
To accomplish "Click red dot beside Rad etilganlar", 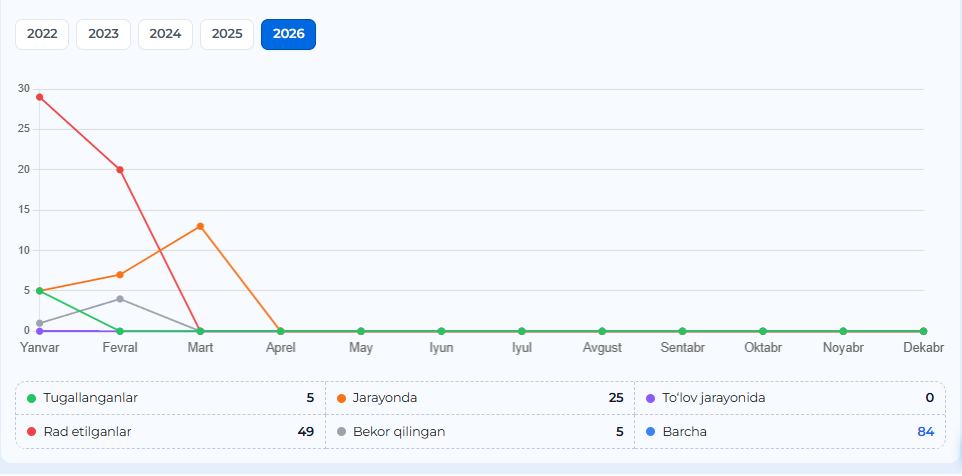I will [x=32, y=432].
